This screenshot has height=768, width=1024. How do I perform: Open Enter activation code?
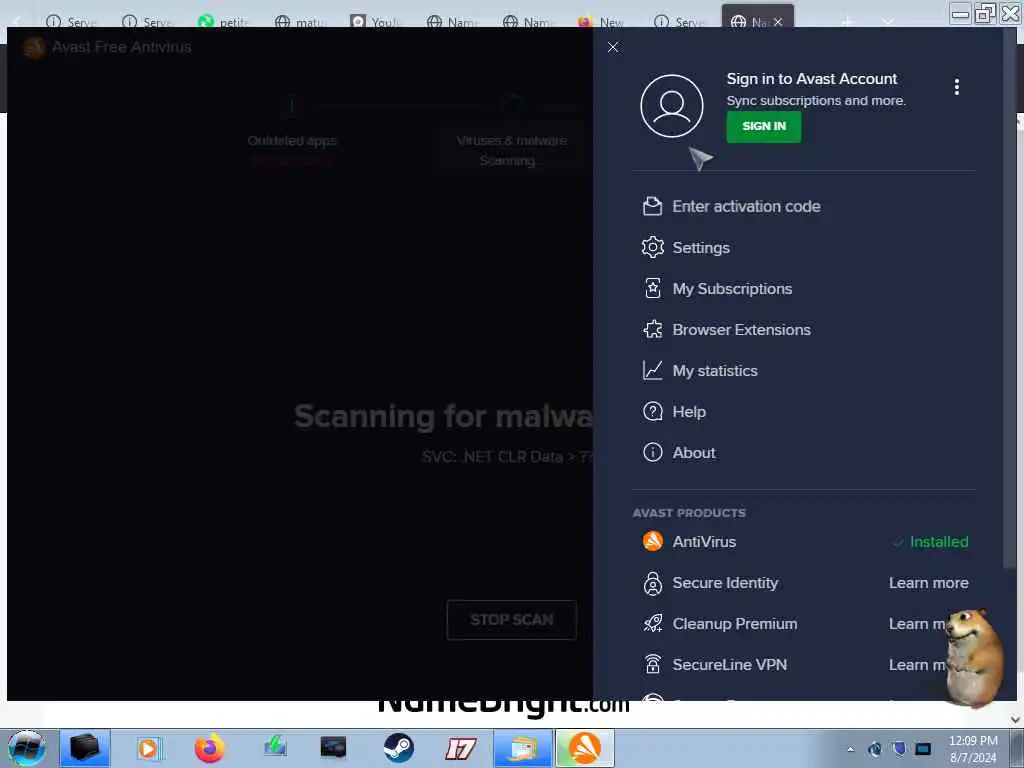coord(746,206)
